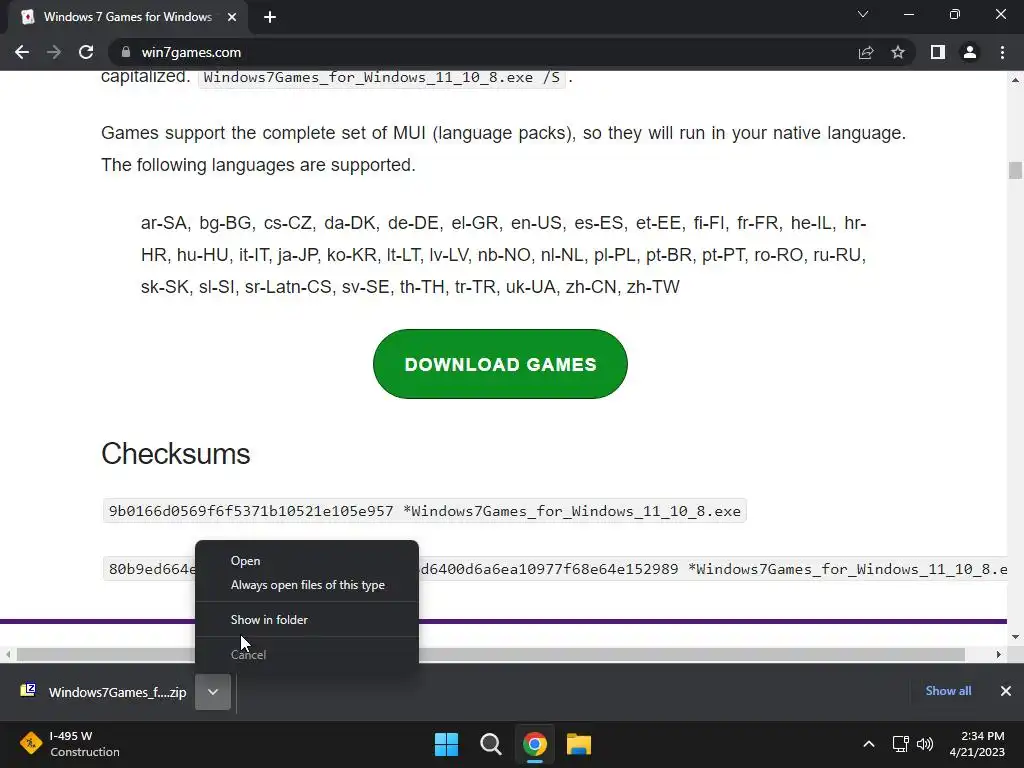Open the Windows Start menu
Screen dimensions: 1024x768
tap(447, 744)
